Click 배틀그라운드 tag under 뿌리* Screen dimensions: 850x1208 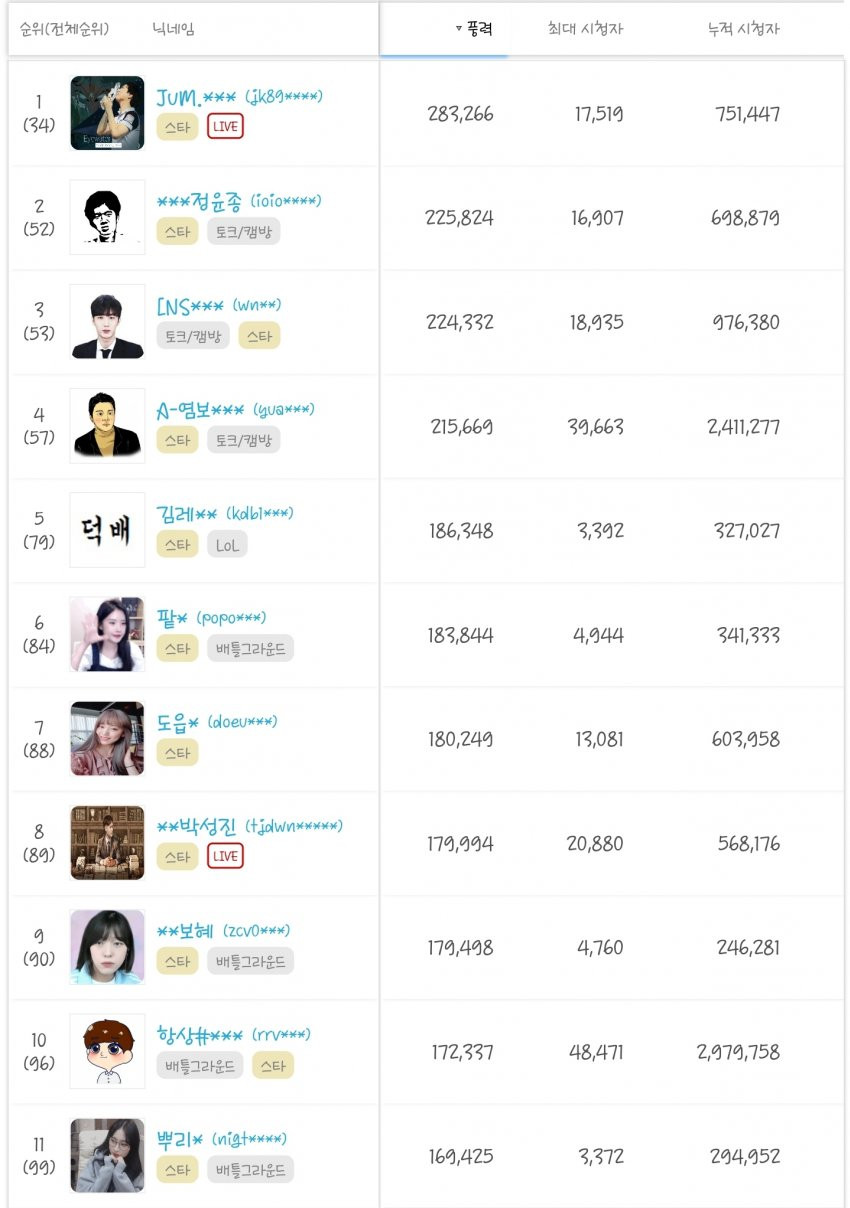coord(250,1169)
